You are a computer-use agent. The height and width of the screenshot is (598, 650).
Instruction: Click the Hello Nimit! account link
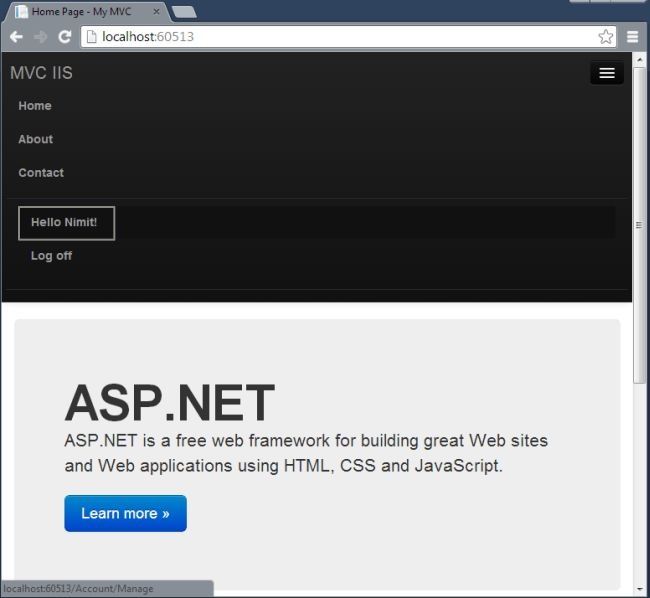click(x=66, y=223)
